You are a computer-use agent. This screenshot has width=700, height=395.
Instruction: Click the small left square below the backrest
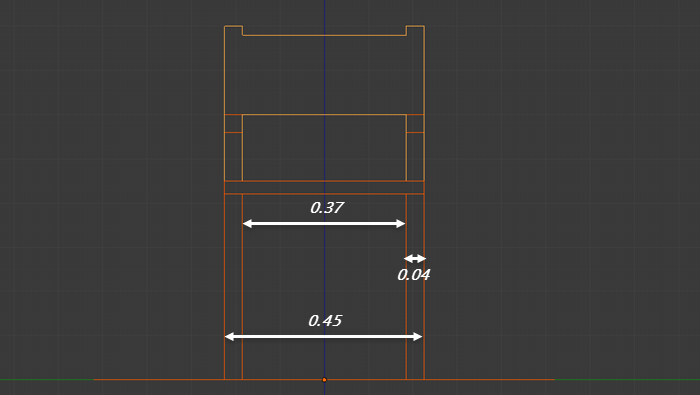[233, 124]
